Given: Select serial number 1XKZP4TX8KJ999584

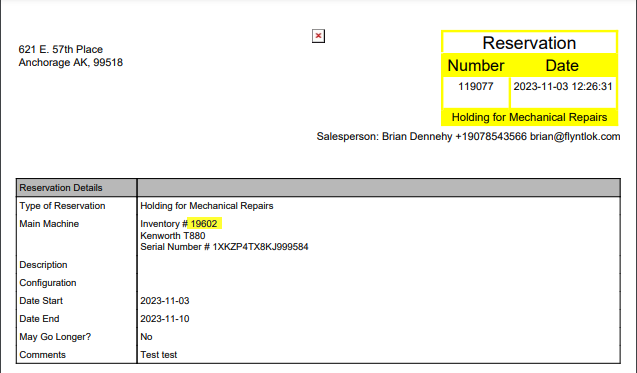Looking at the screenshot, I should (260, 247).
